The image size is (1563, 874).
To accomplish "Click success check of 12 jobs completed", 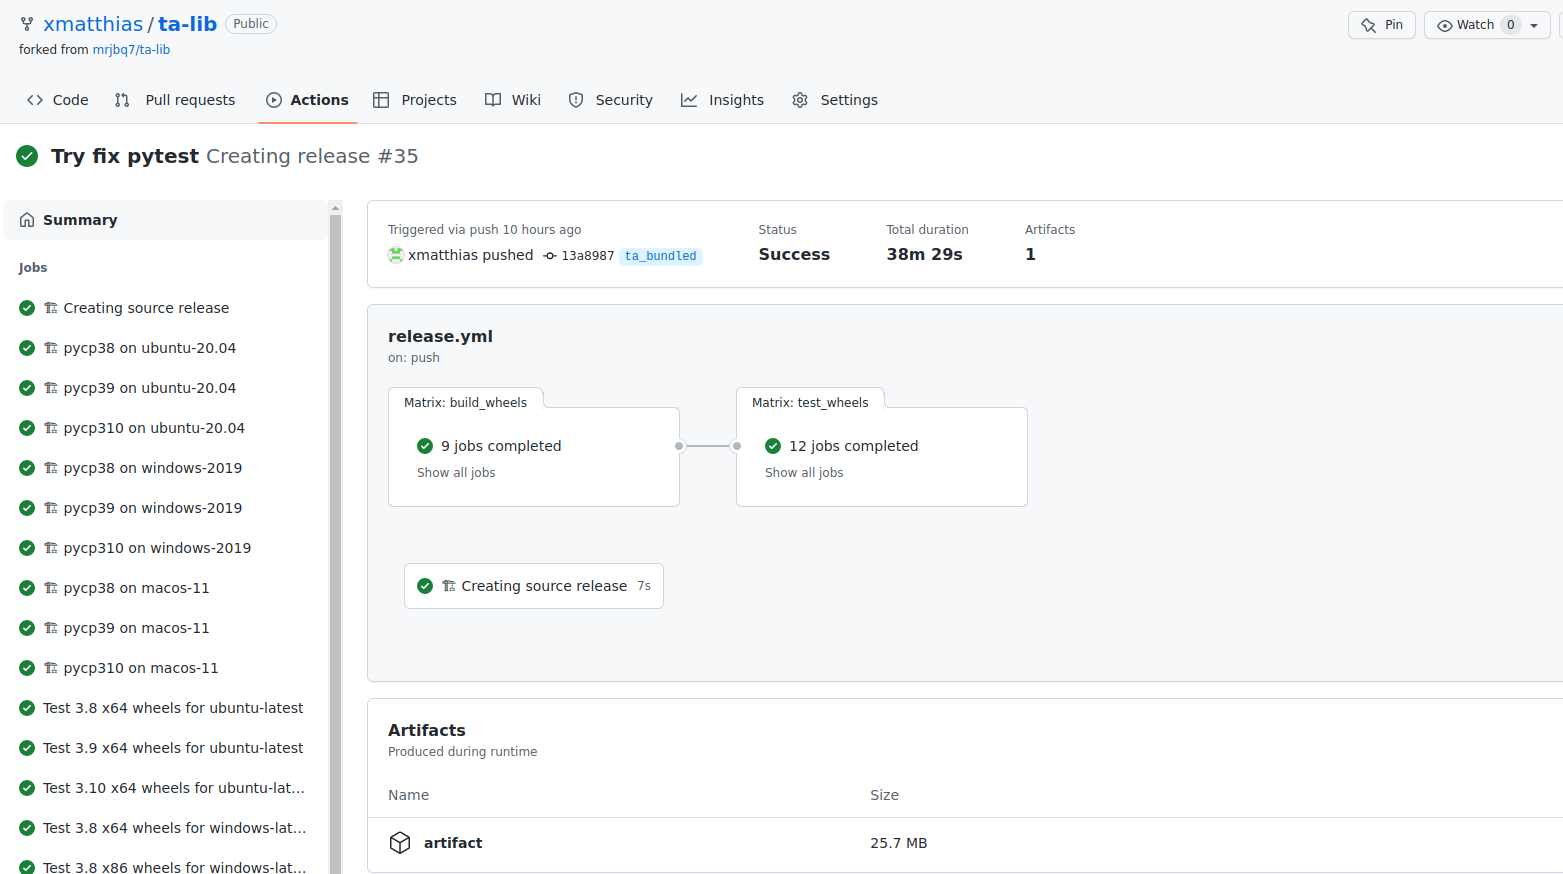I will 773,446.
